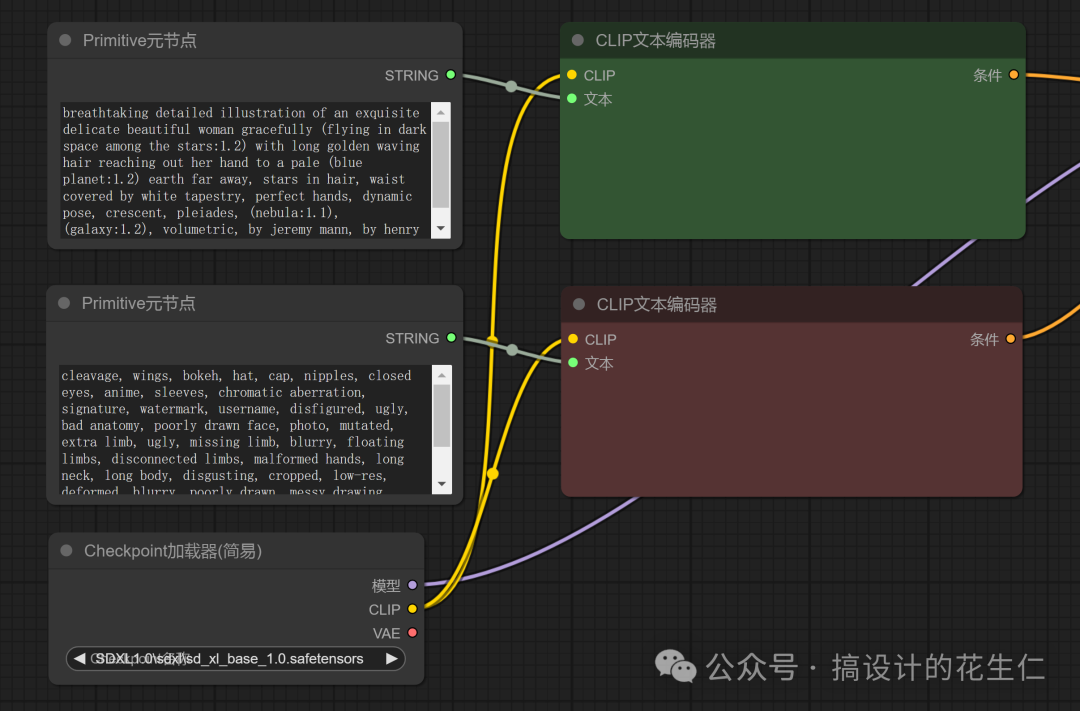Select next checkpoint with the right arrow
Viewport: 1080px width, 711px height.
(x=391, y=659)
